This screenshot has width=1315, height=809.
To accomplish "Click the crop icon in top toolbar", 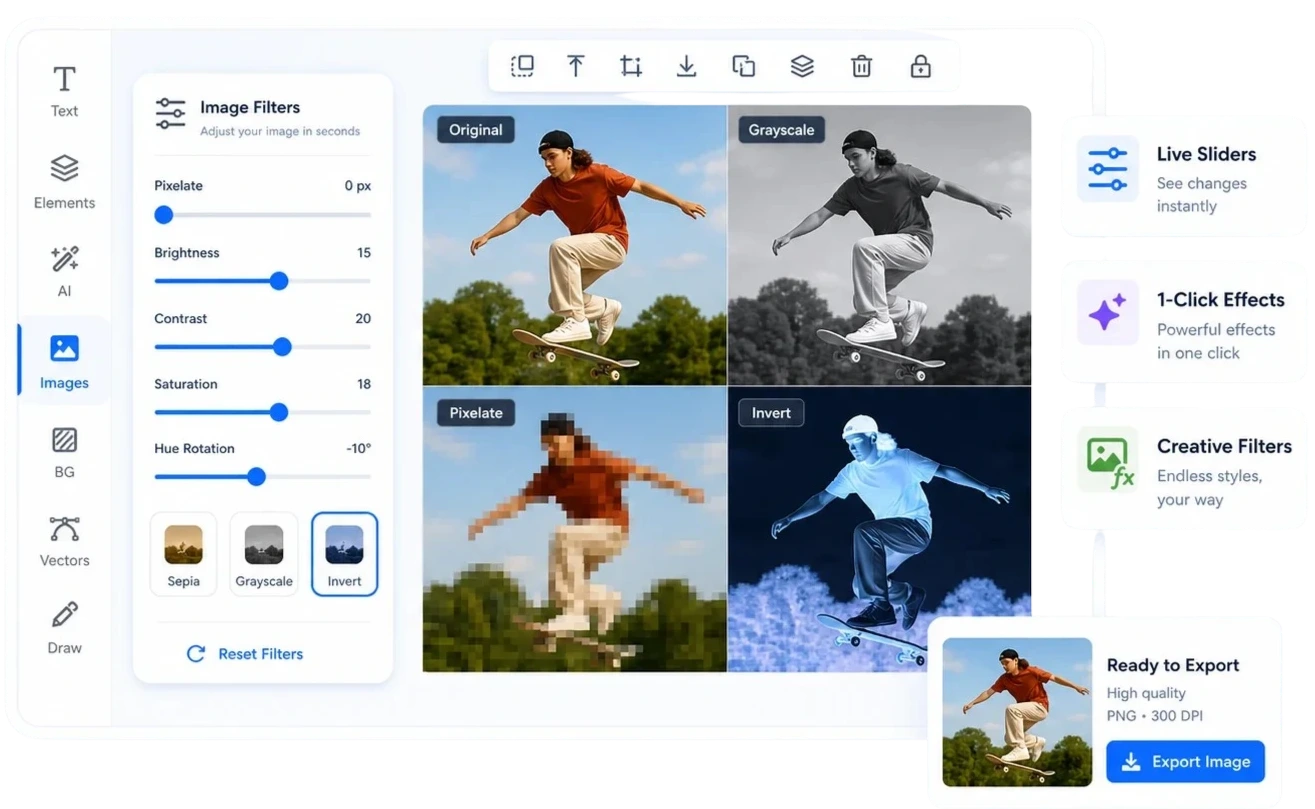I will click(x=631, y=67).
